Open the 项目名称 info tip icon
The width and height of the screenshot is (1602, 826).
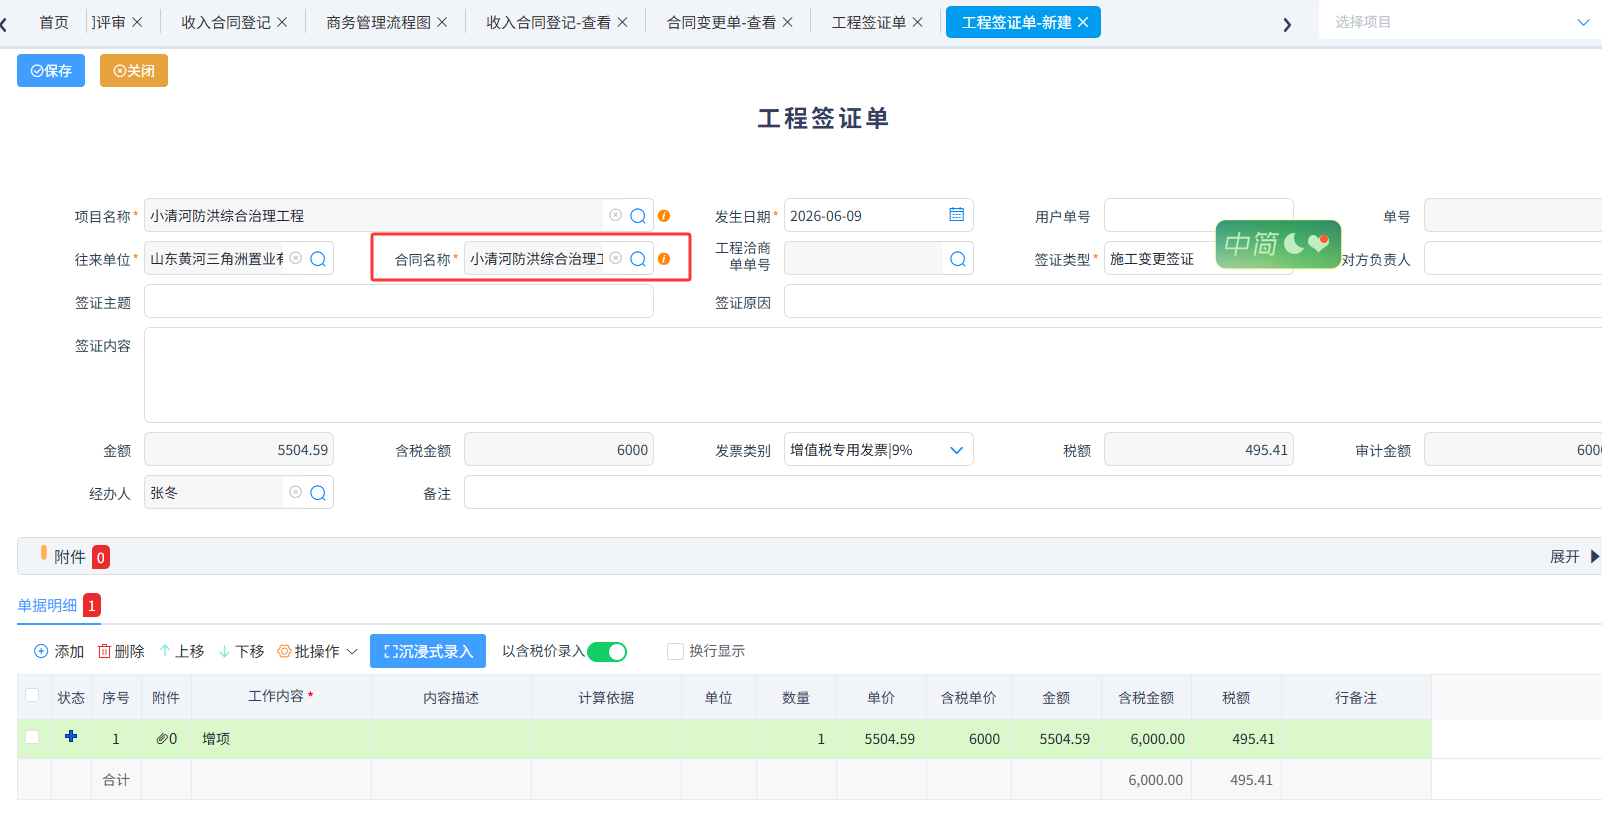click(x=664, y=216)
